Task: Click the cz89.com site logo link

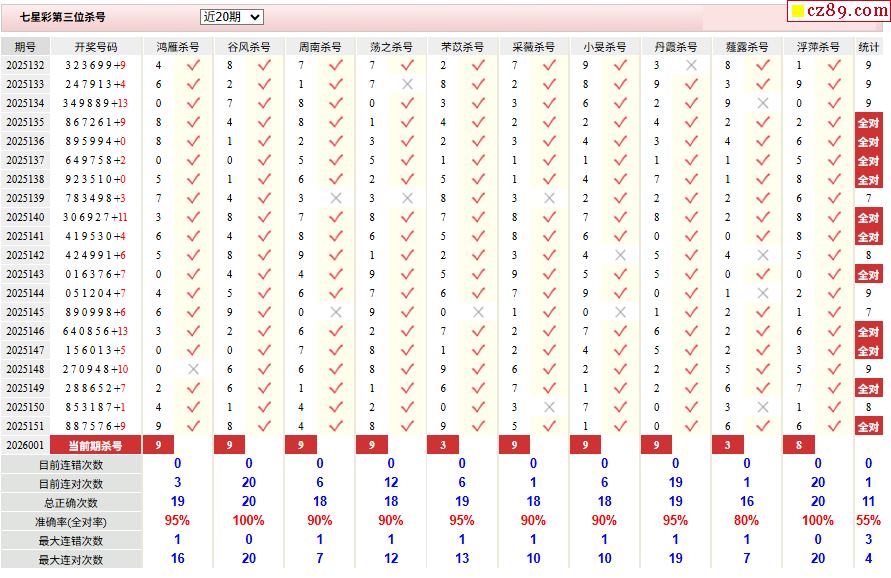Action: point(839,10)
